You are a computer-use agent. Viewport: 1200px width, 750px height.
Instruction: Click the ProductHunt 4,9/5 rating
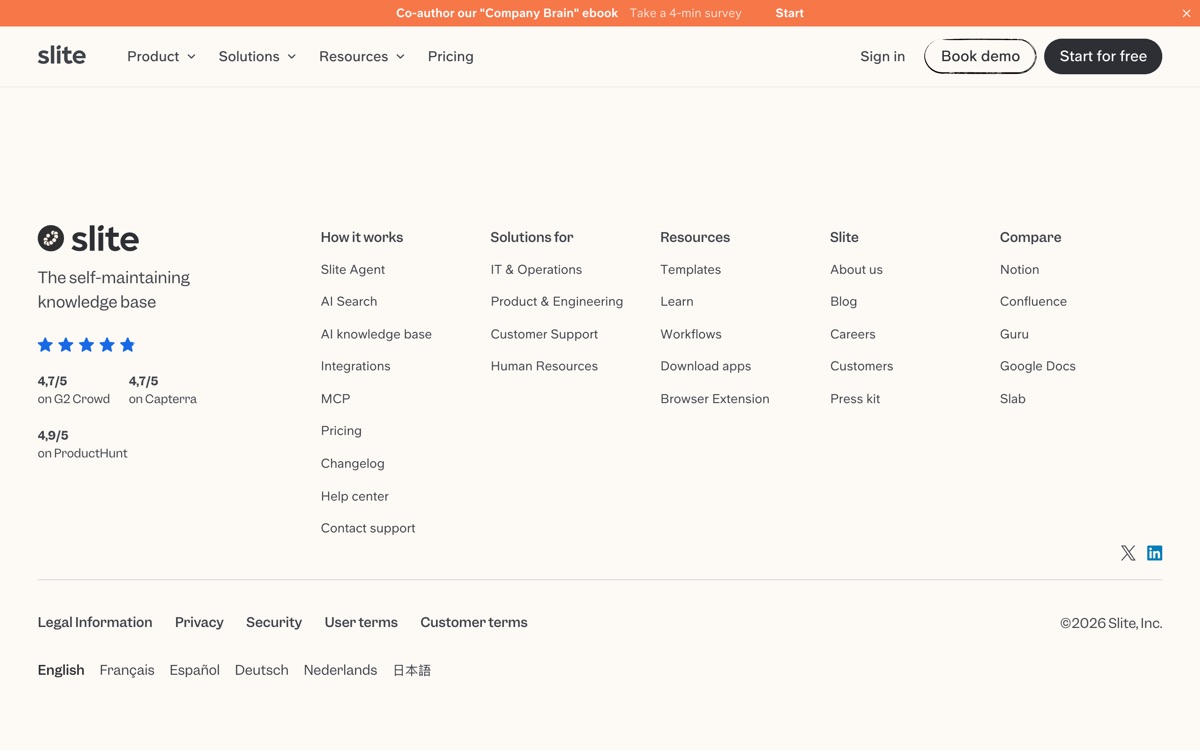tap(83, 444)
